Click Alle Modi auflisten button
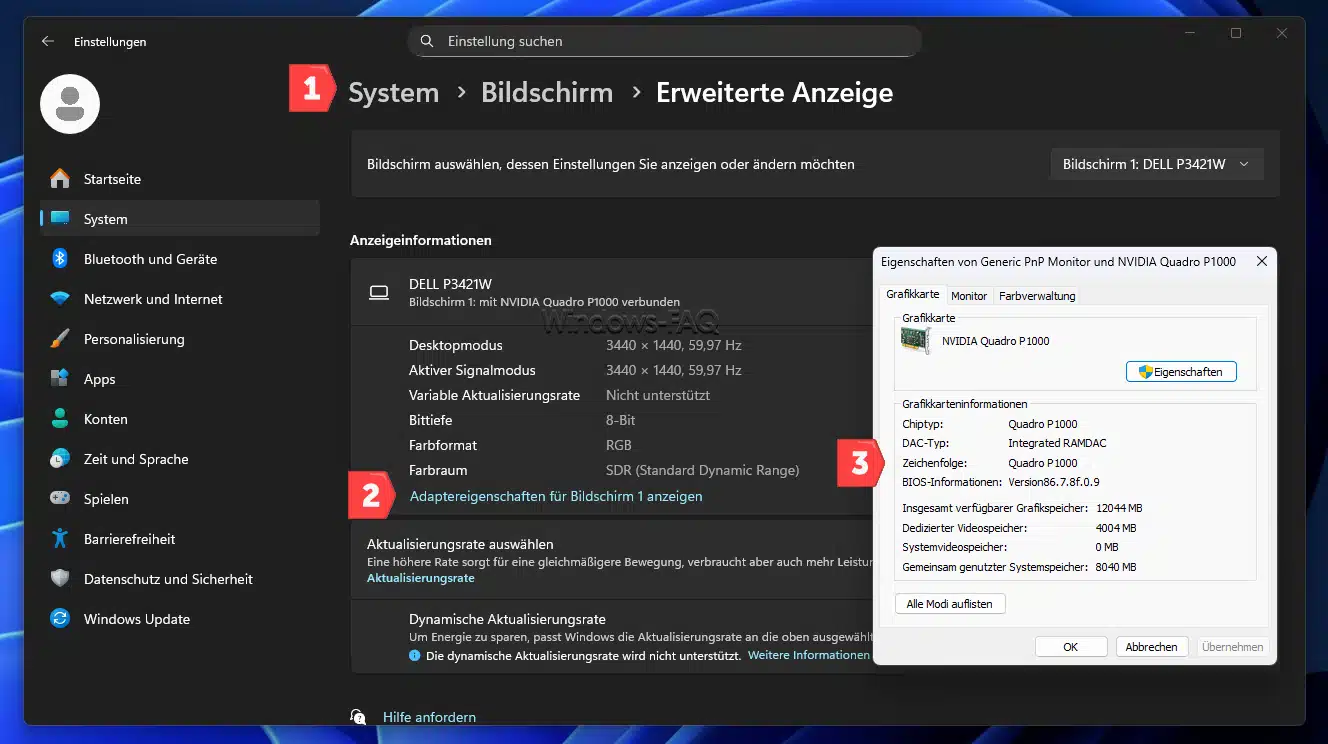Screen dimensions: 1328x744 pos(949,604)
